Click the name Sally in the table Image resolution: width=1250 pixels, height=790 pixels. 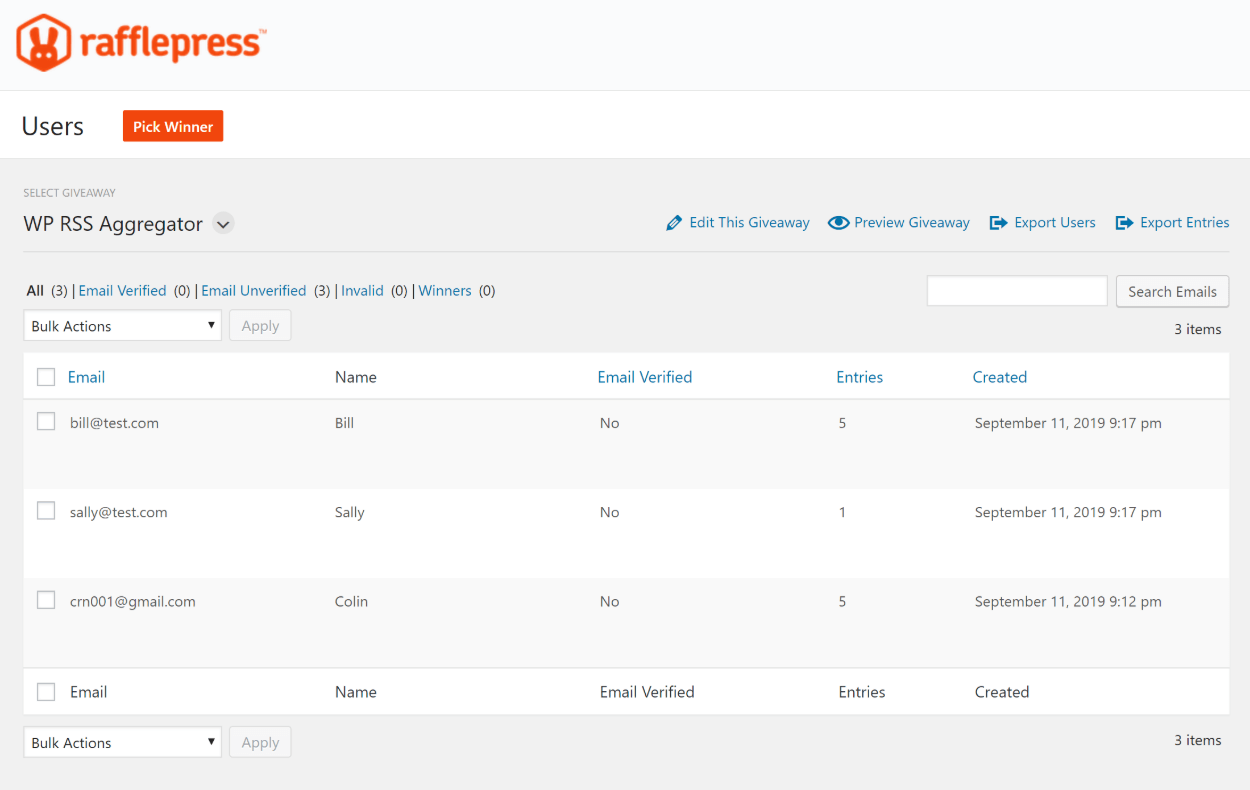tap(349, 512)
